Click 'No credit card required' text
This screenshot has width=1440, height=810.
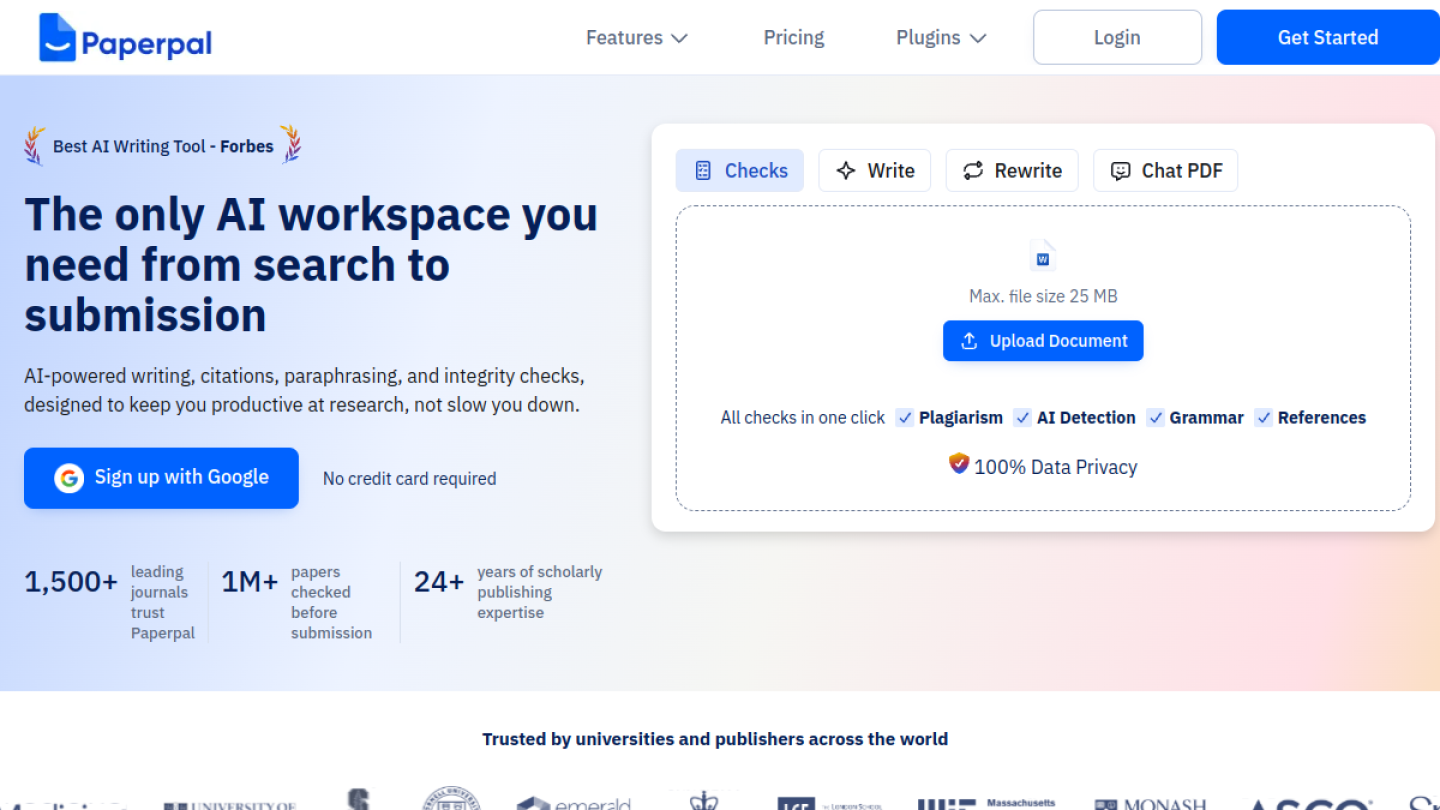tap(410, 479)
